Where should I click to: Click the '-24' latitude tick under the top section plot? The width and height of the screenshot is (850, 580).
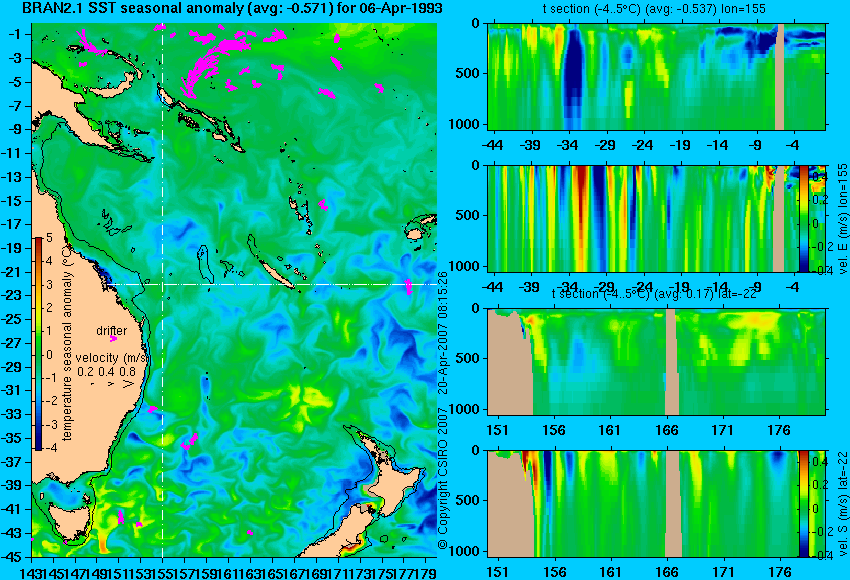tap(642, 145)
